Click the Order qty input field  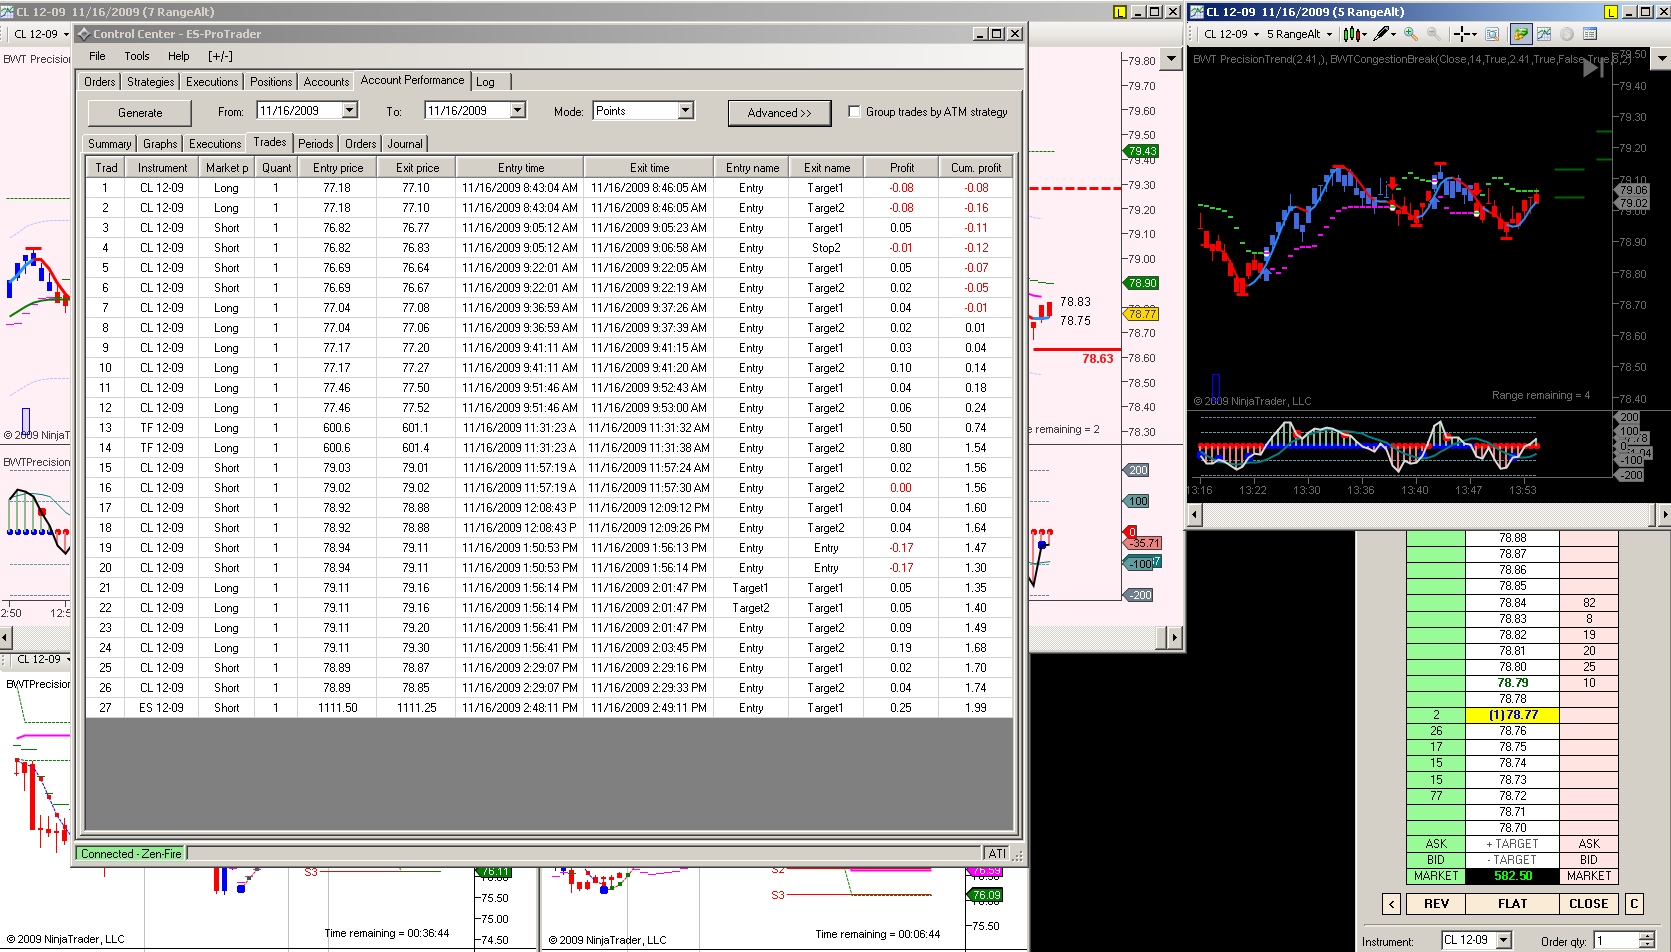click(1616, 940)
